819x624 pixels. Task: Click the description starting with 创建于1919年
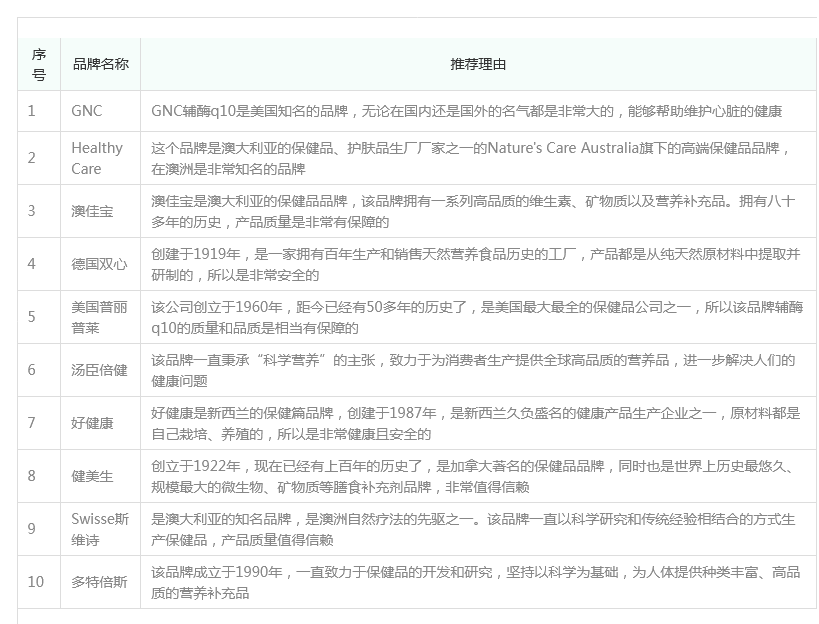[475, 264]
